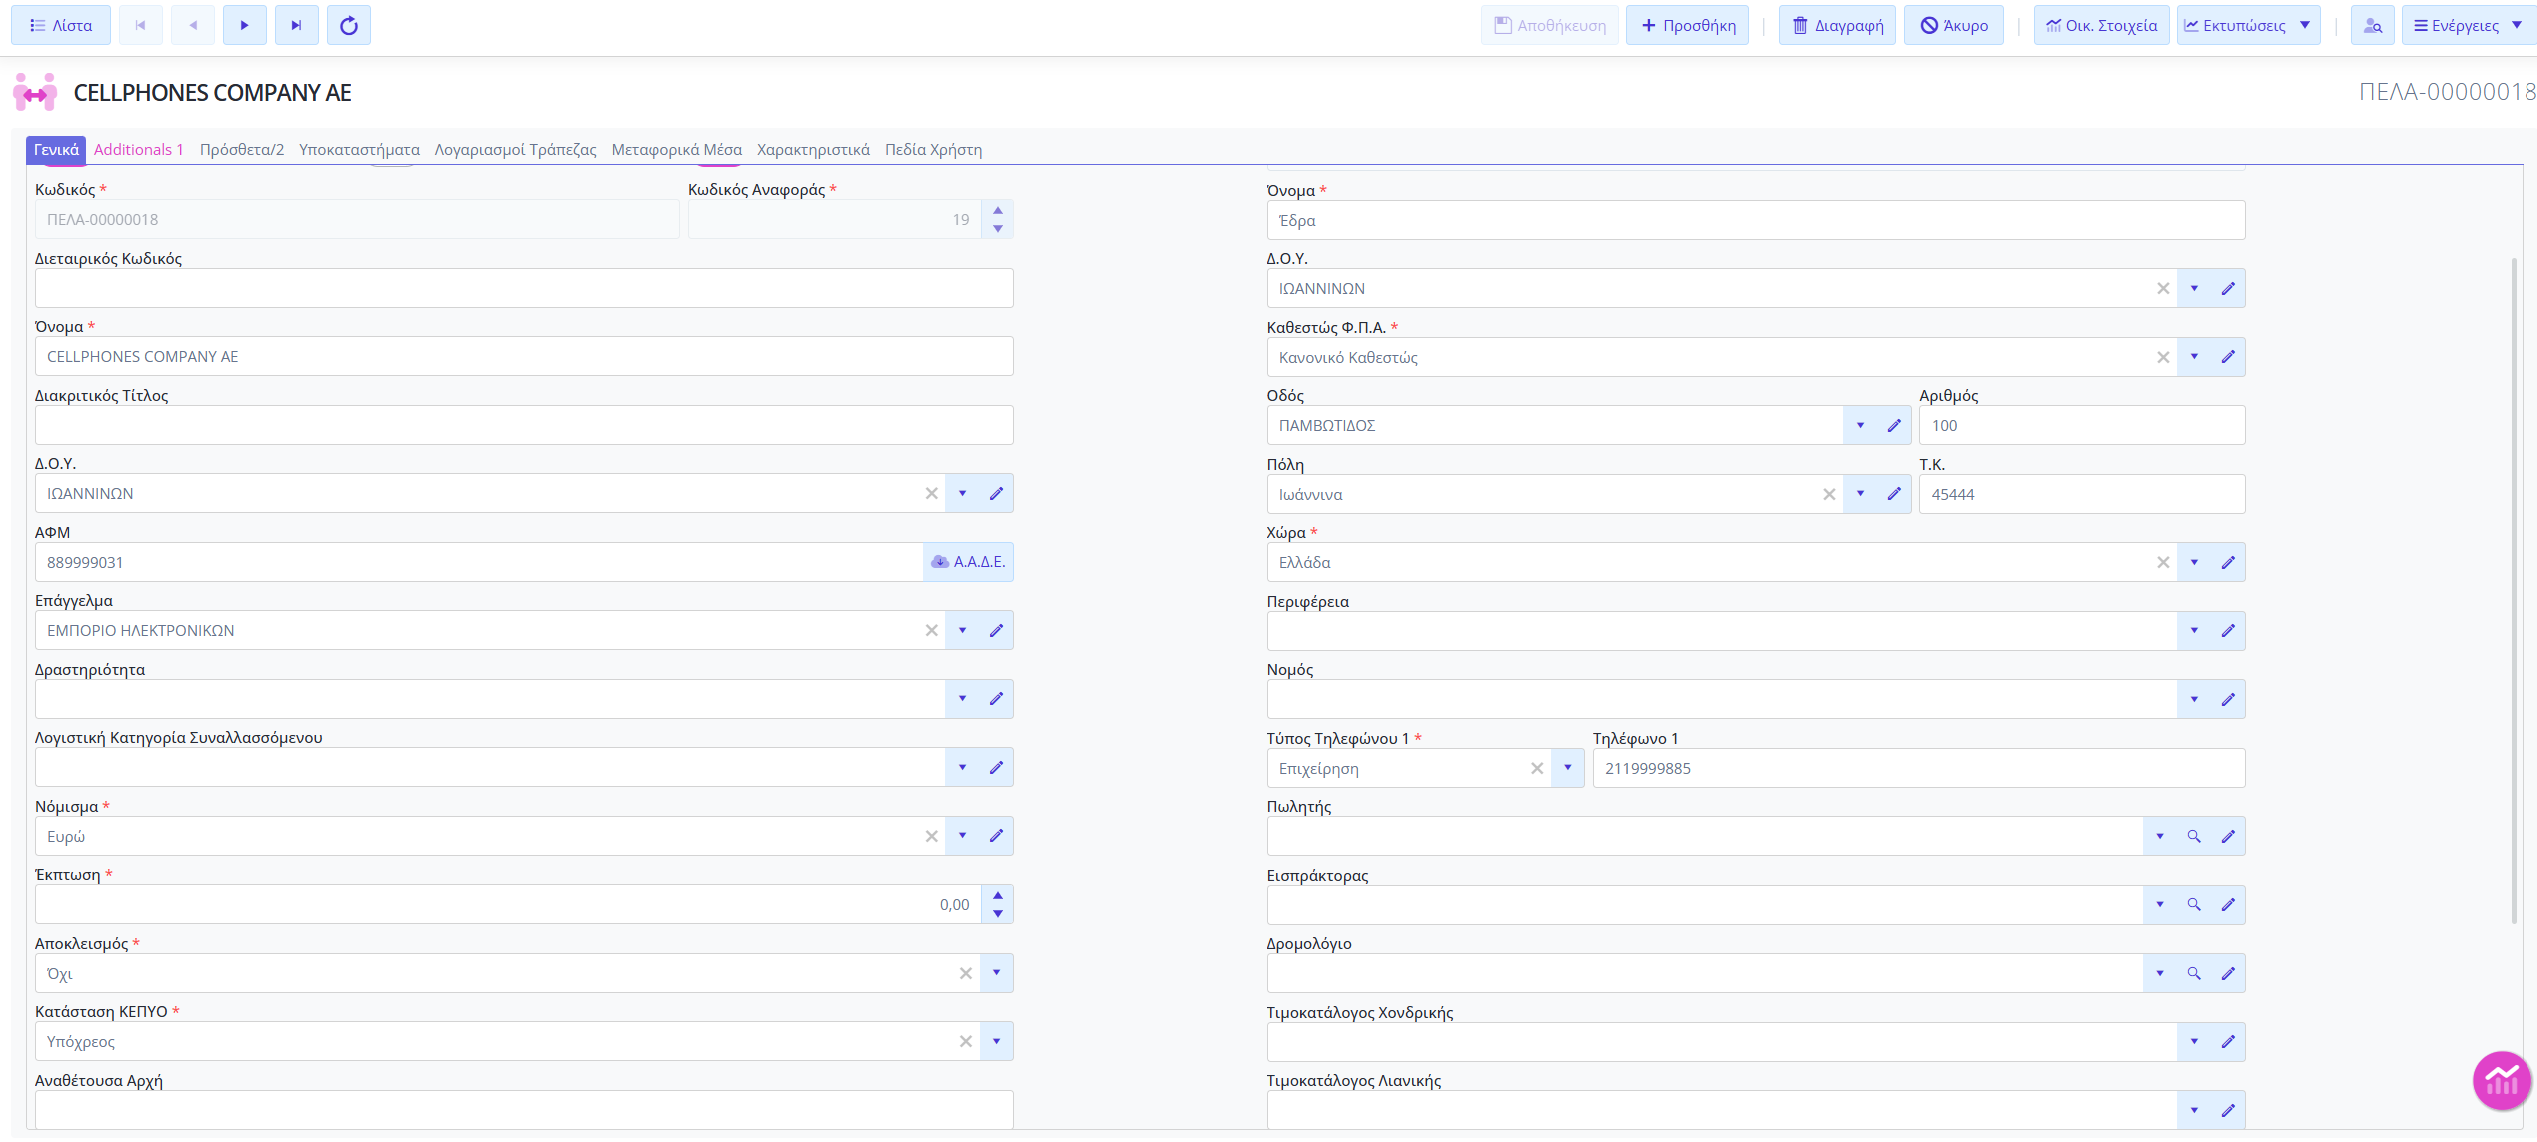
Task: Expand the Κατάσταση ΚΕΠΥΟ dropdown
Action: pos(996,1041)
